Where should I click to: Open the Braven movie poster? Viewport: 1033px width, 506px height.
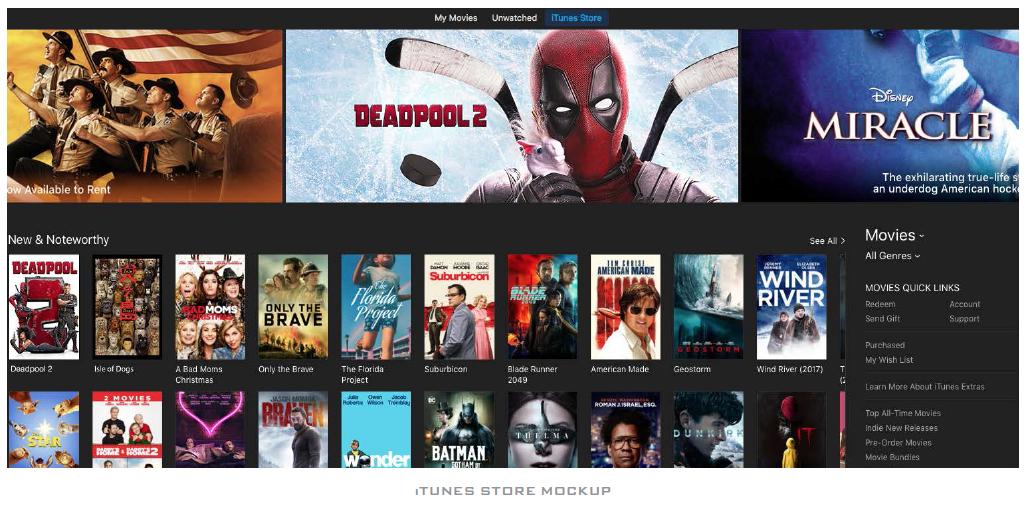click(x=293, y=430)
